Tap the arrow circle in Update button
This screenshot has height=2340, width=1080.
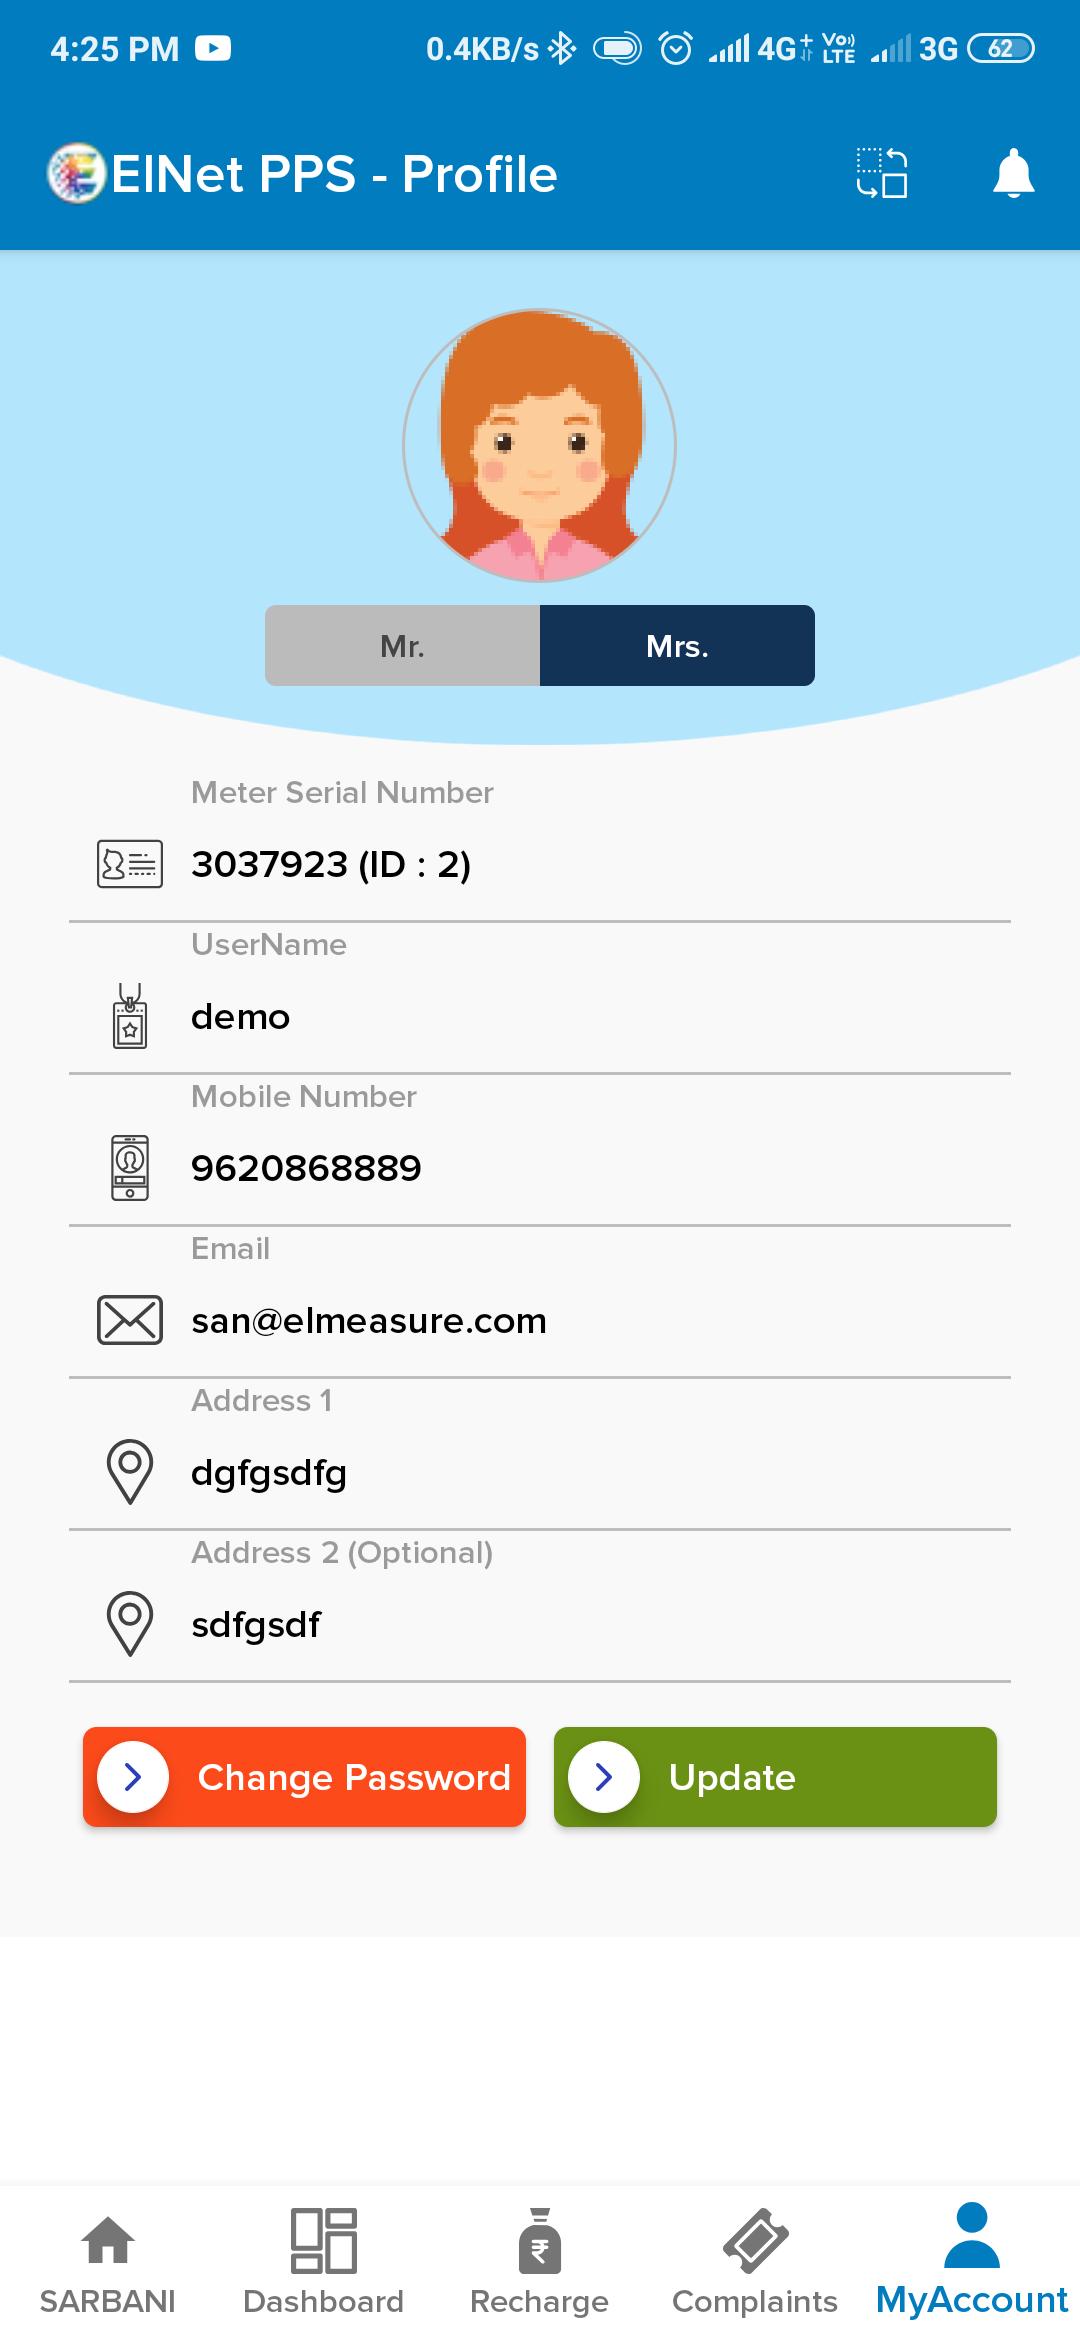click(604, 1777)
